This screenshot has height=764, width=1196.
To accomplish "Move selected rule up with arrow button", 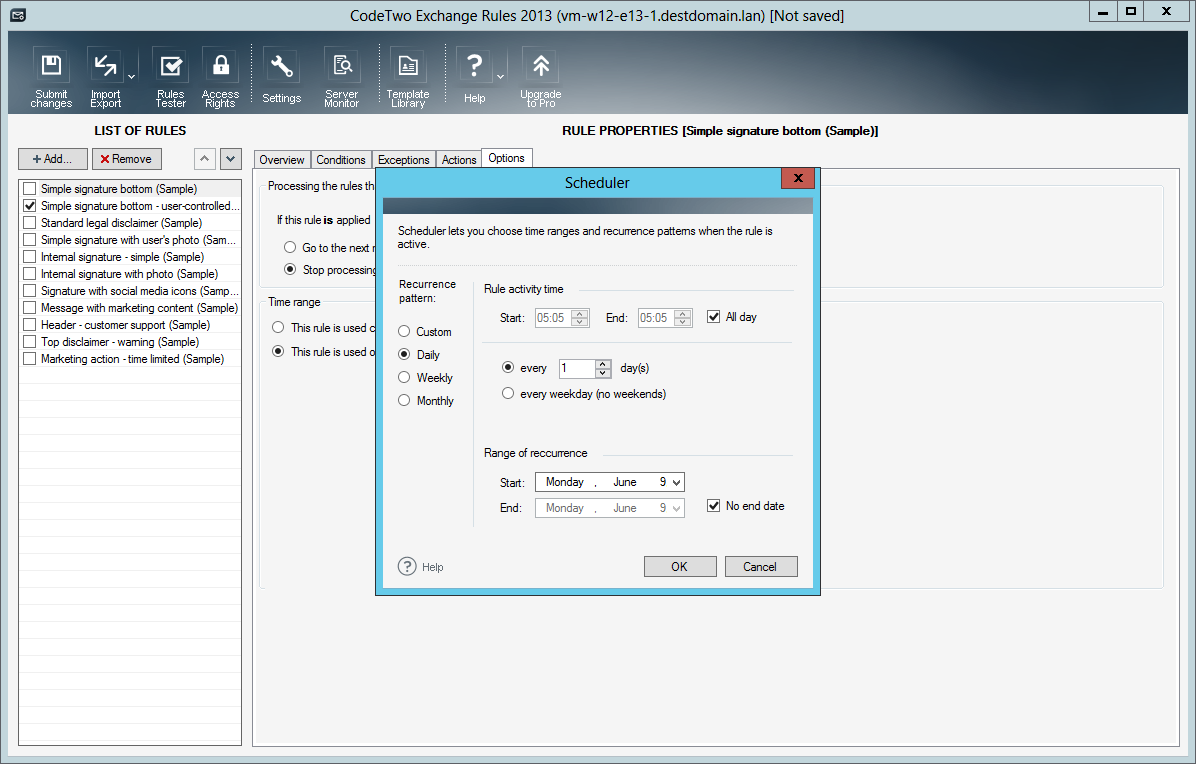I will tap(204, 159).
